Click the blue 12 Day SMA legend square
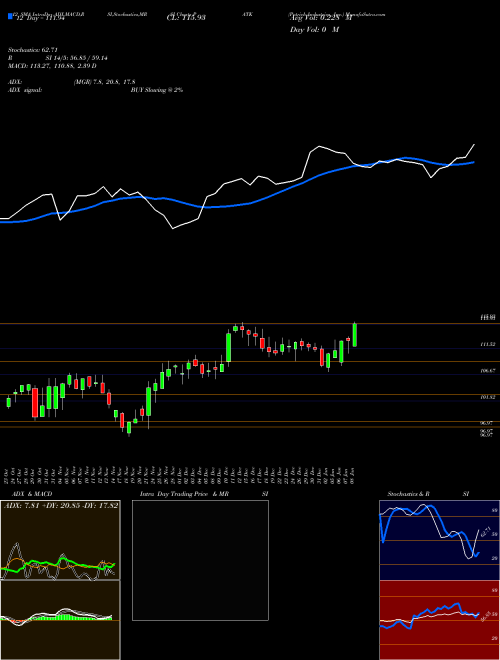Image resolution: width=500 pixels, height=660 pixels. click(10, 16)
